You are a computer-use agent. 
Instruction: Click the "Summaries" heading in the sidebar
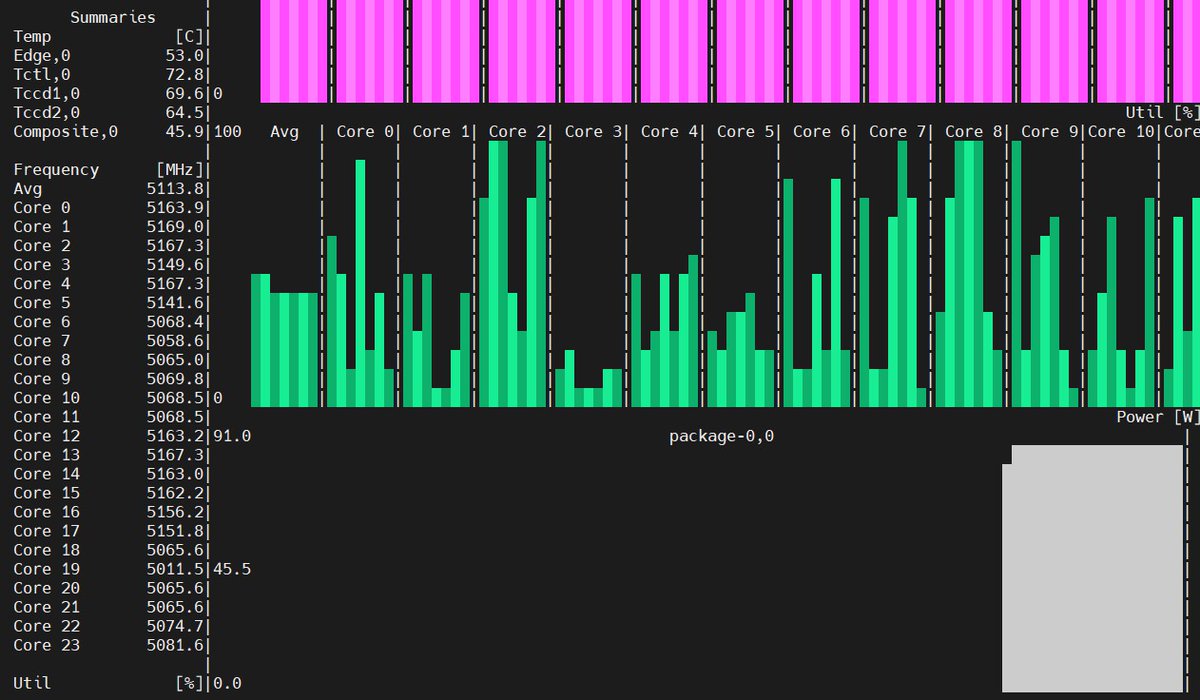tap(113, 17)
